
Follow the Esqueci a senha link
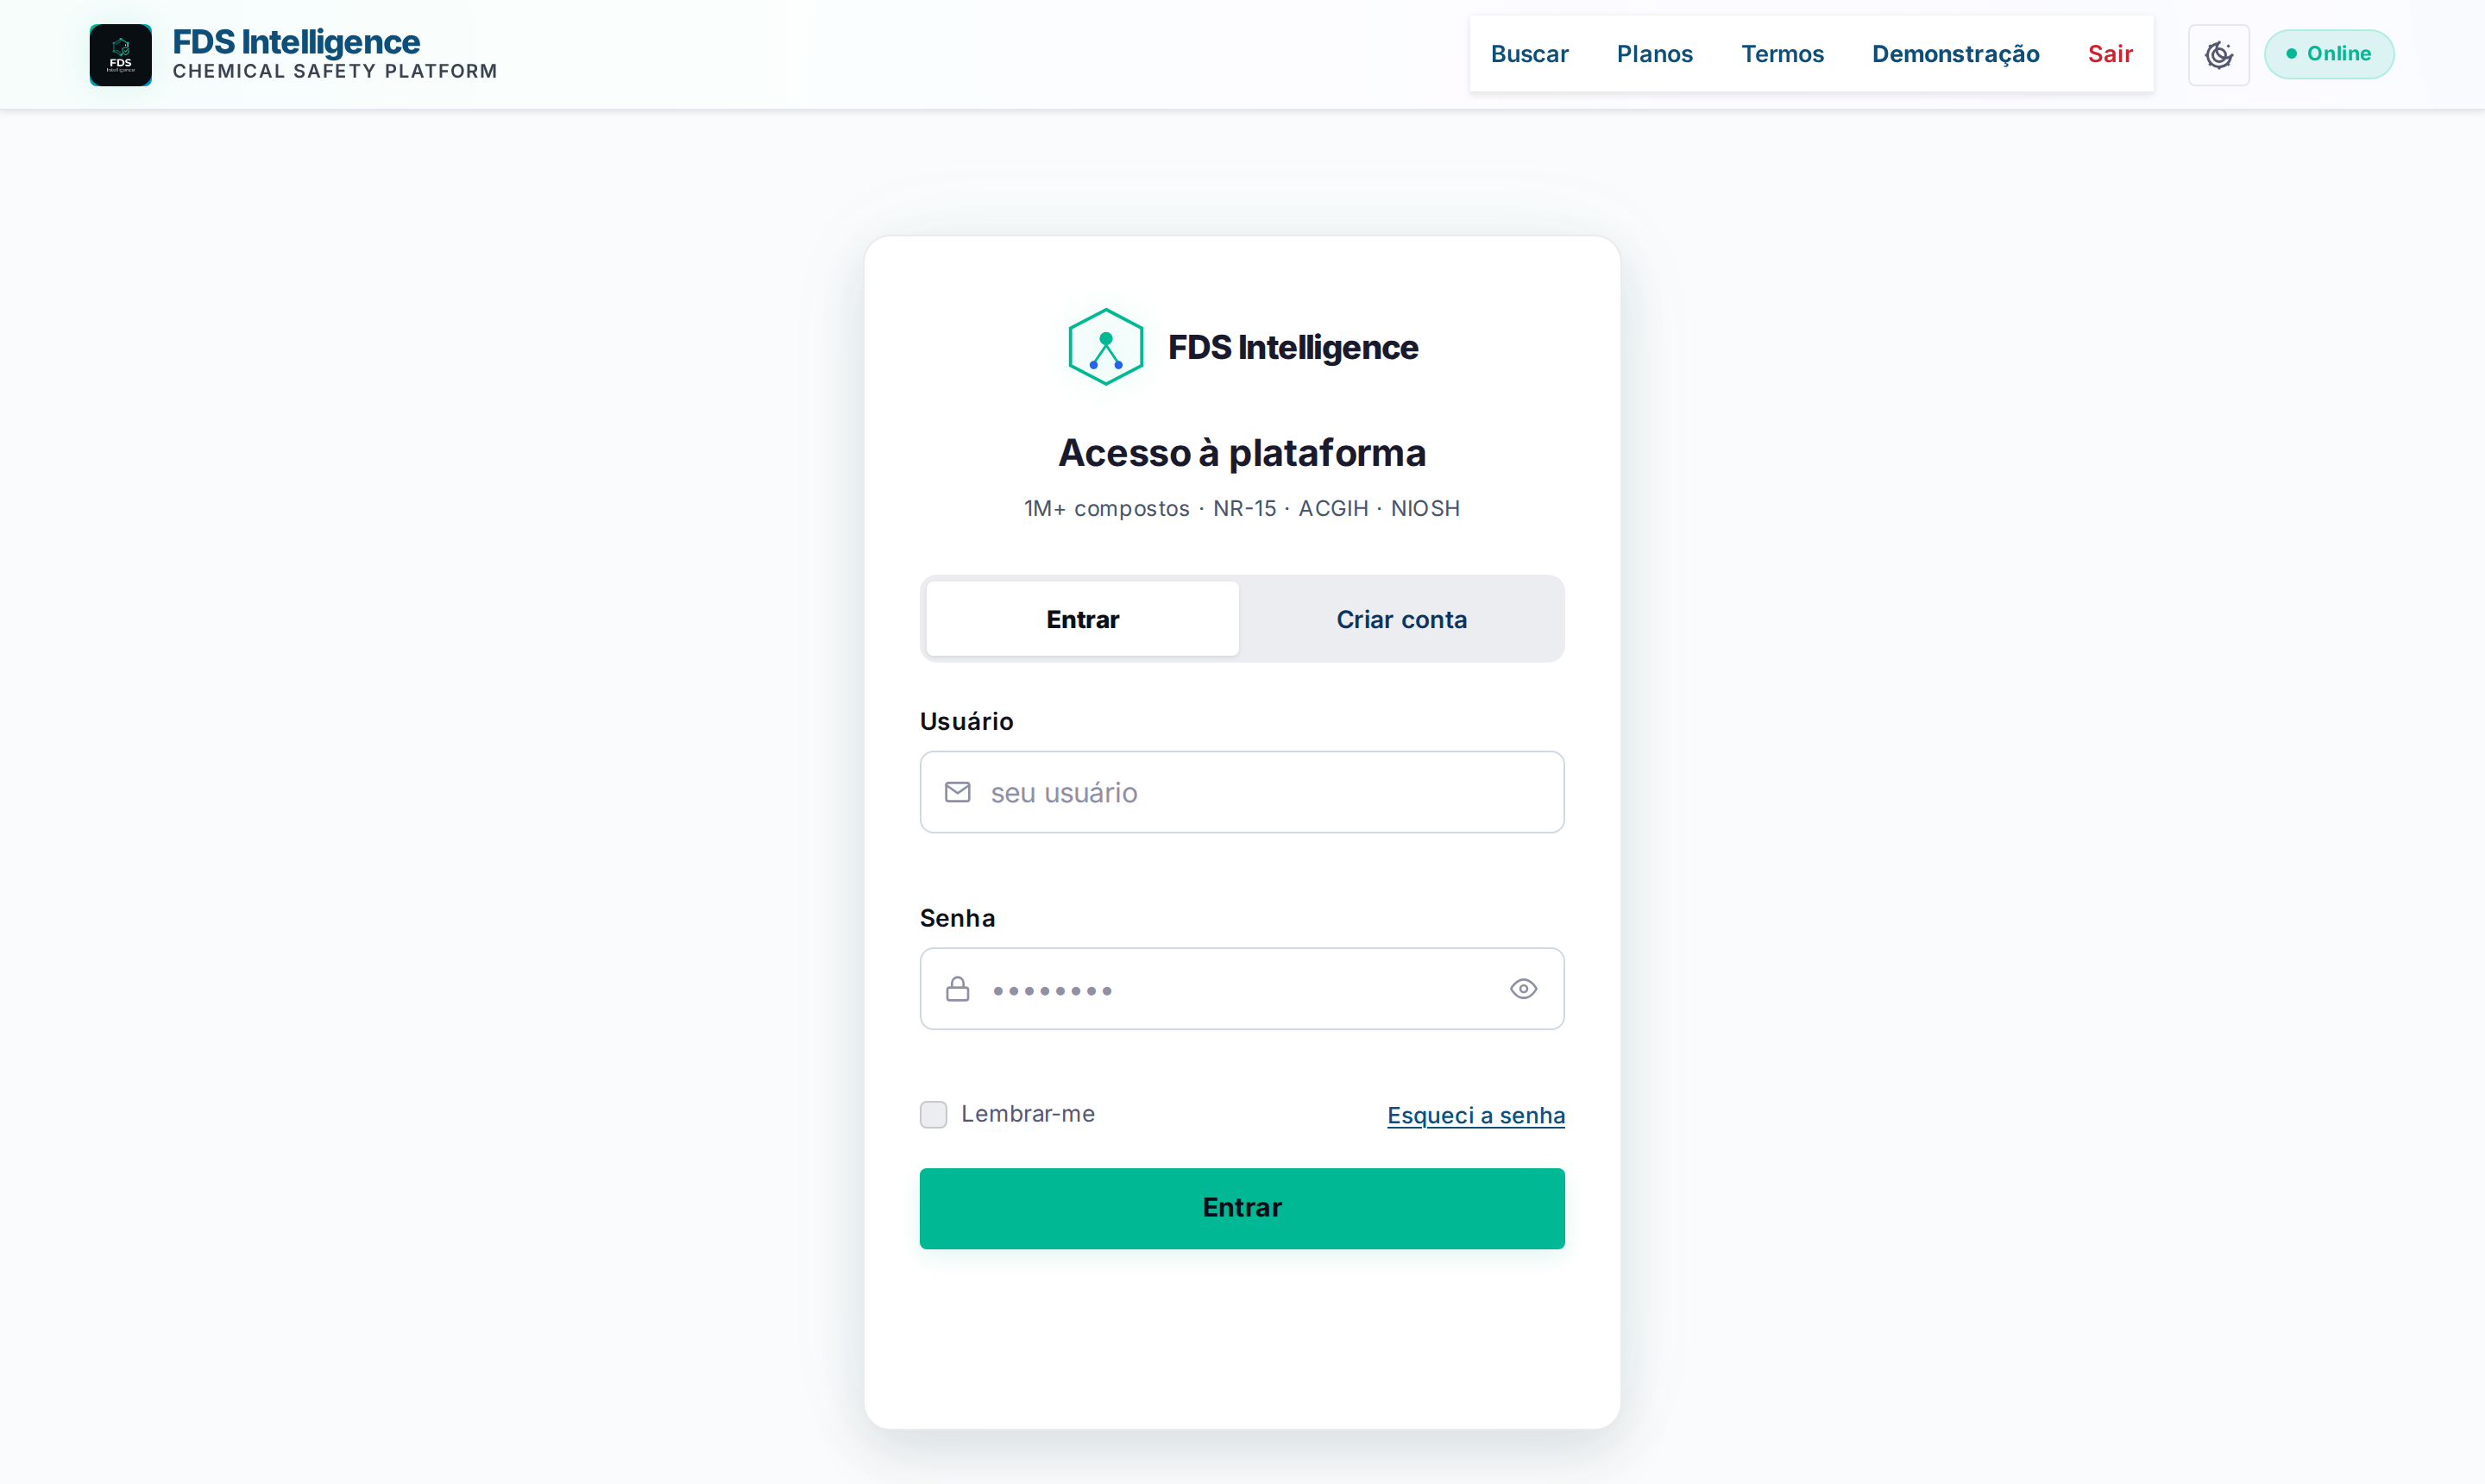click(x=1475, y=1115)
